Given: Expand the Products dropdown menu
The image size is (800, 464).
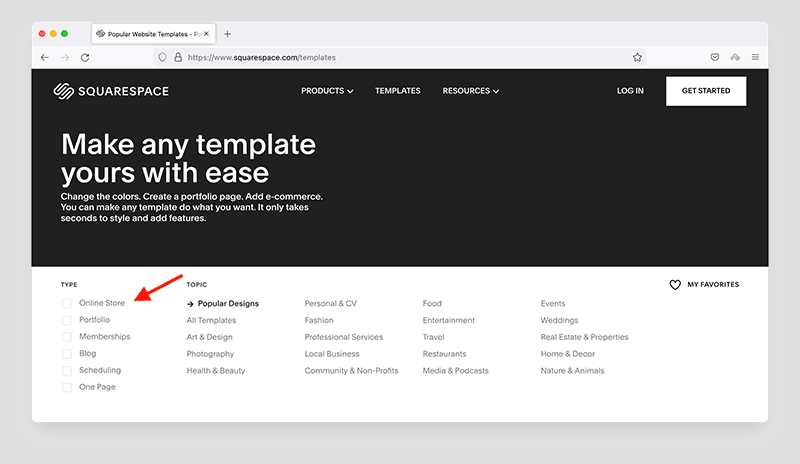Looking at the screenshot, I should click(x=327, y=91).
